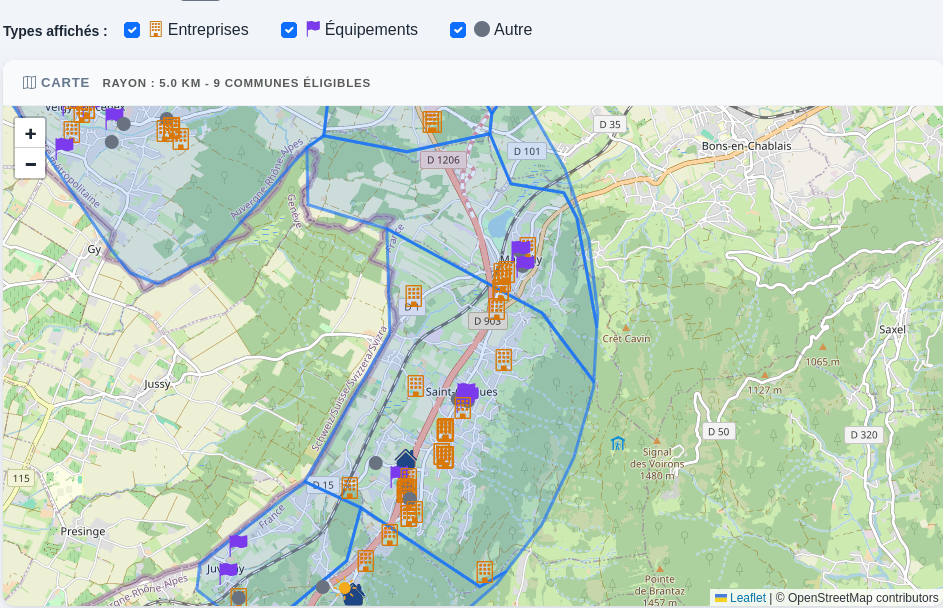Click the Saxel place label
943x608 pixels.
(x=892, y=330)
